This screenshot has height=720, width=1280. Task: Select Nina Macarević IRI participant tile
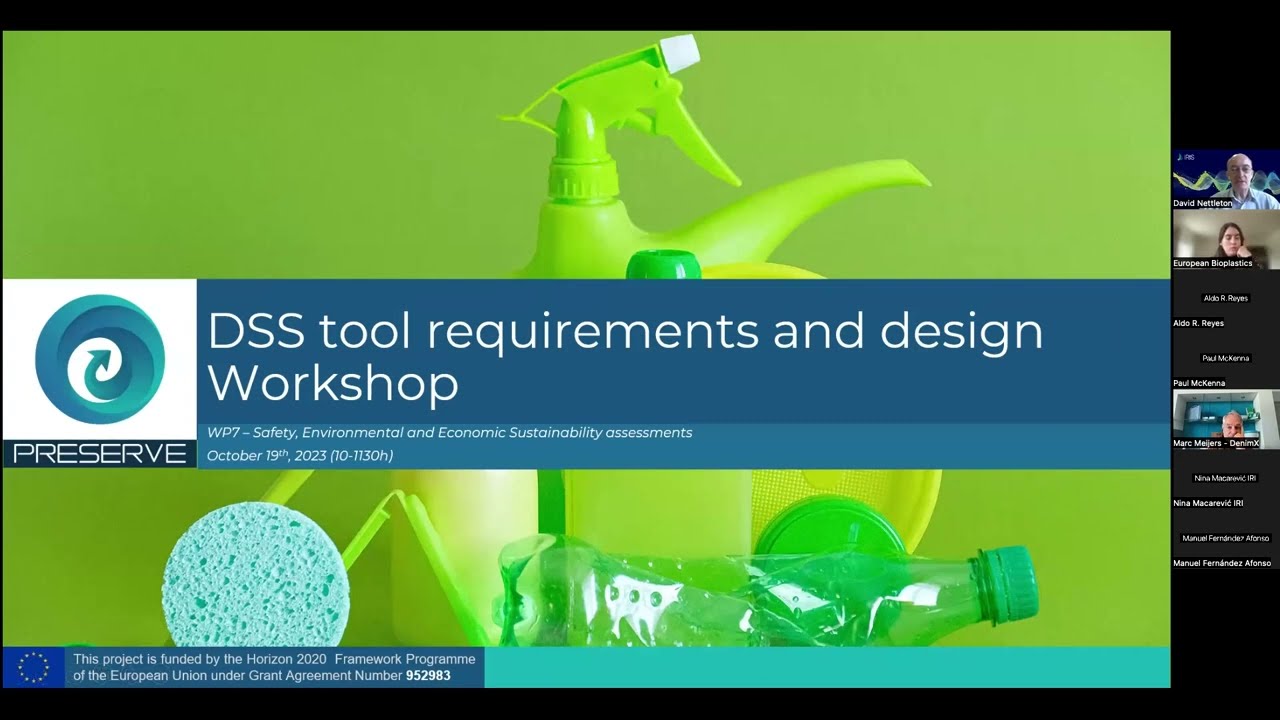coord(1226,479)
